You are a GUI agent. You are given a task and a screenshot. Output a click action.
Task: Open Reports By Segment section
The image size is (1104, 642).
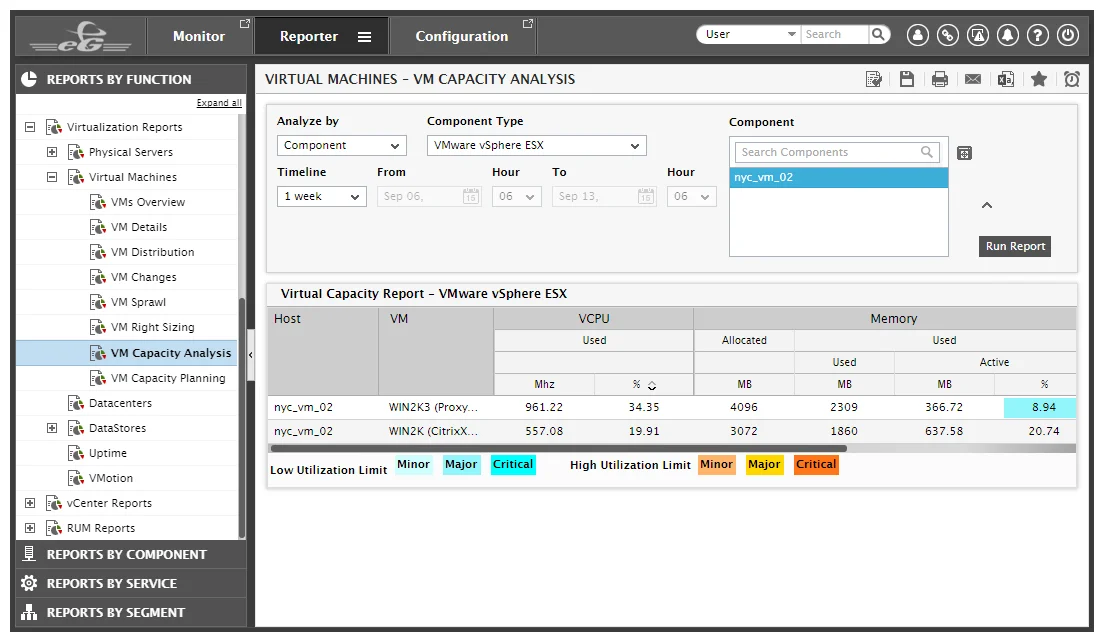[x=131, y=612]
